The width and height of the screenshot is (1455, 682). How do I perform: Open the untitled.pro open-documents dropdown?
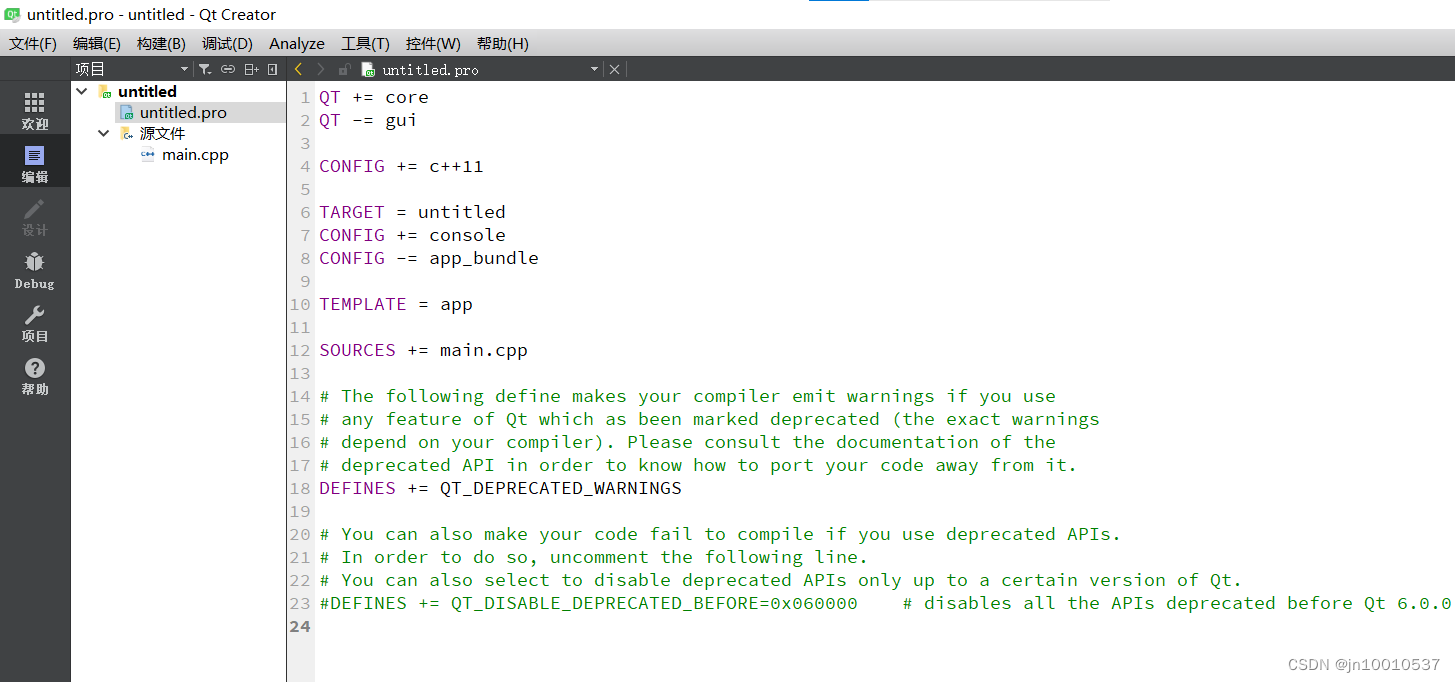594,69
